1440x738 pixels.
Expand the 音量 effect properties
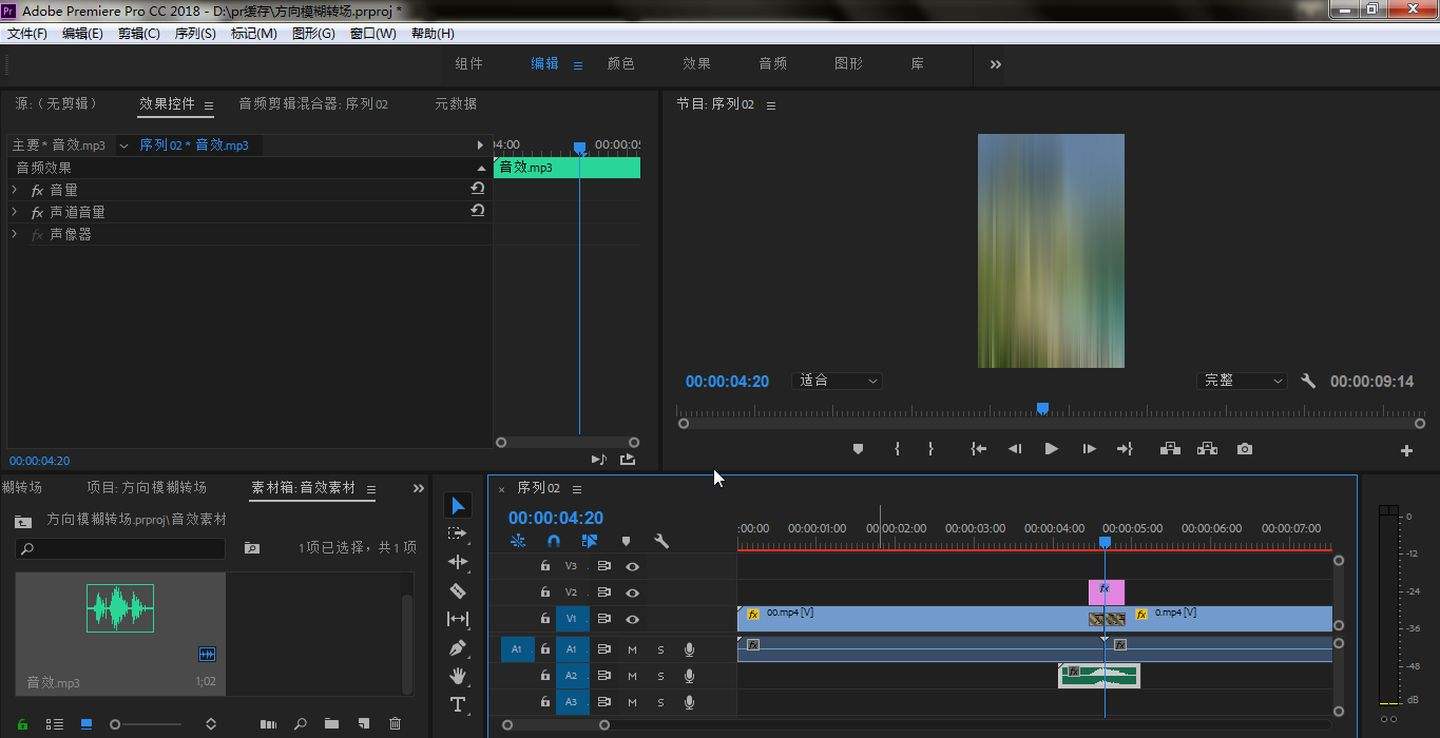14,189
